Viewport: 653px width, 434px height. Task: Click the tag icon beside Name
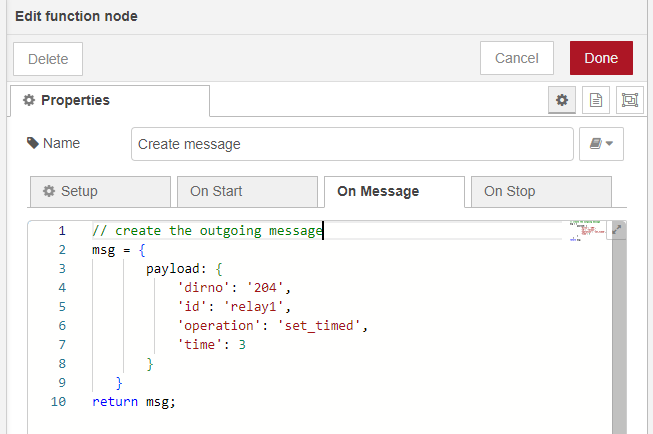tap(33, 143)
